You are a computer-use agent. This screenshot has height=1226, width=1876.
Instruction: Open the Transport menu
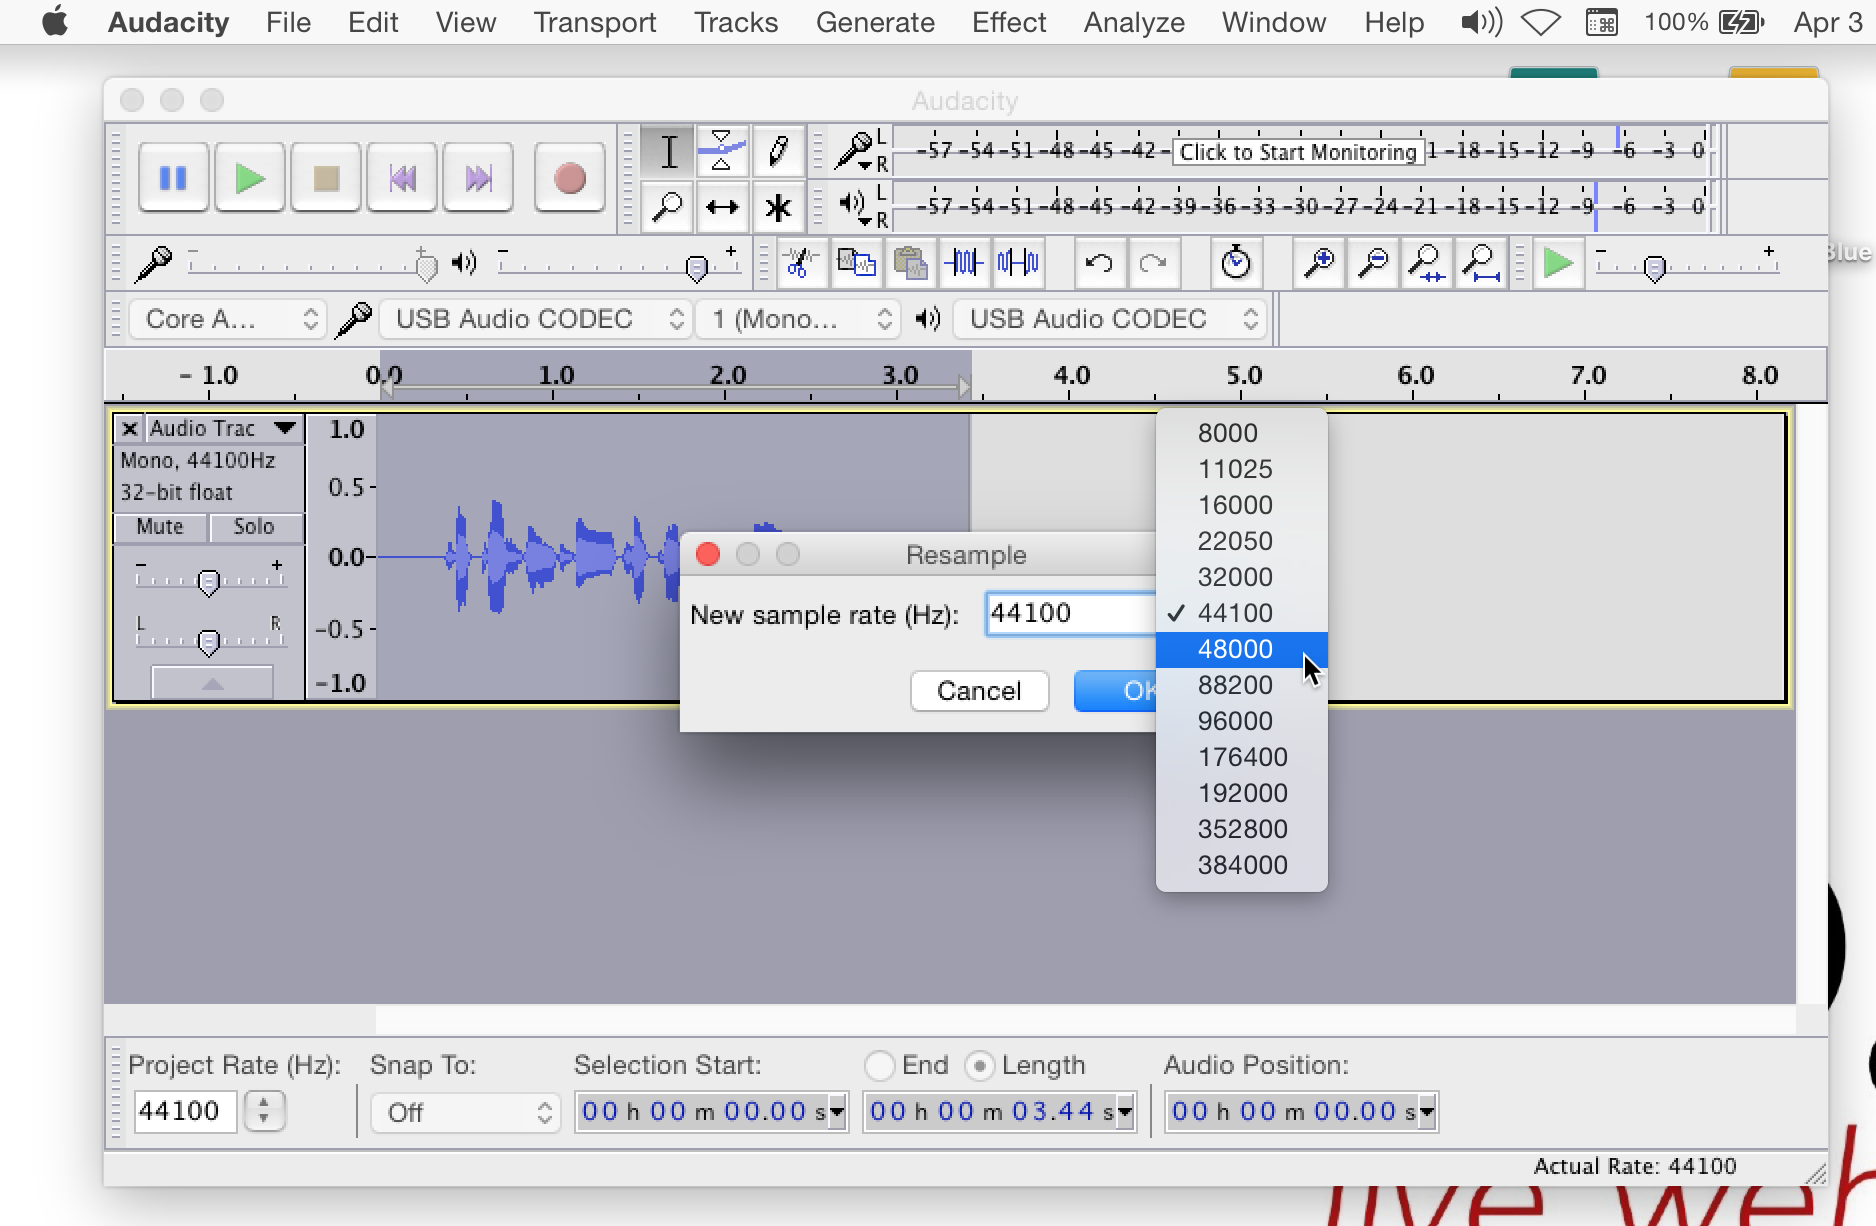[x=594, y=22]
